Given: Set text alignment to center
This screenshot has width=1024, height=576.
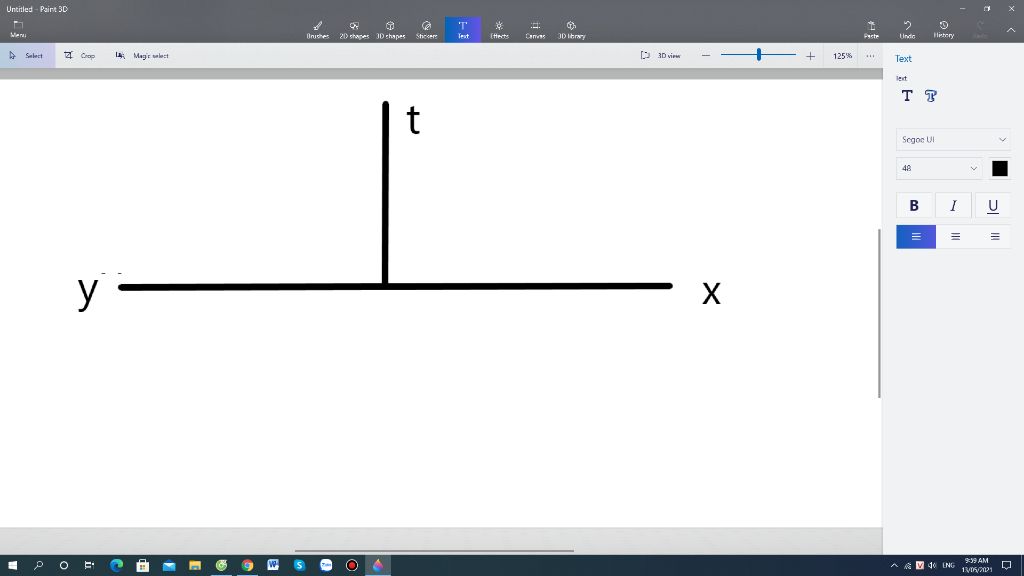Looking at the screenshot, I should coord(955,236).
